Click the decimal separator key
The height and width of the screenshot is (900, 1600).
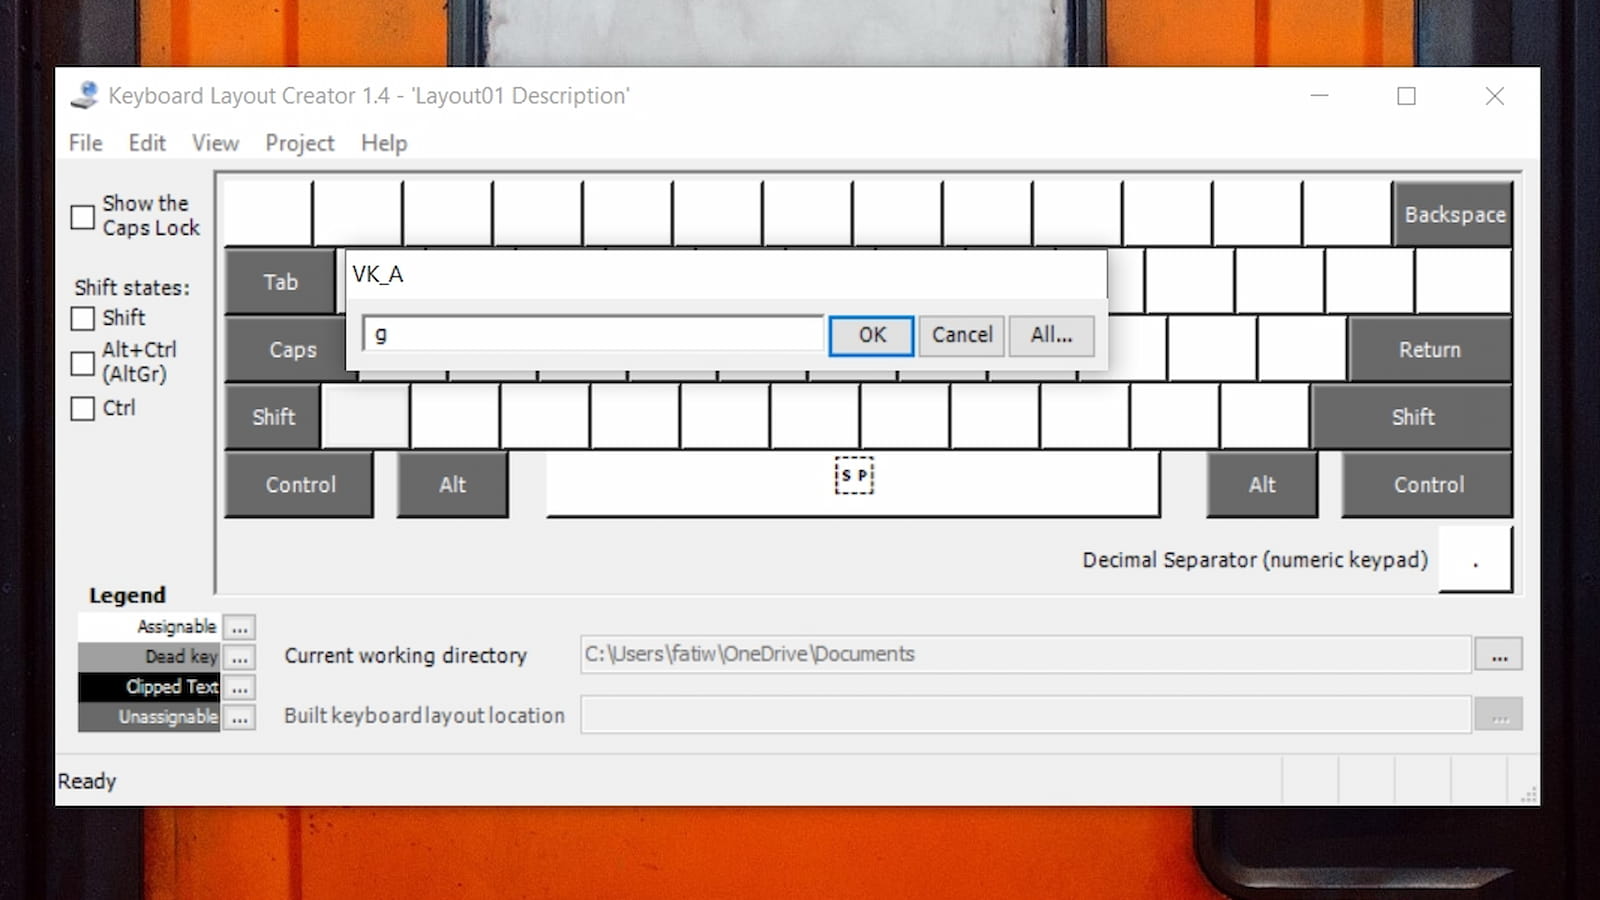coord(1475,561)
